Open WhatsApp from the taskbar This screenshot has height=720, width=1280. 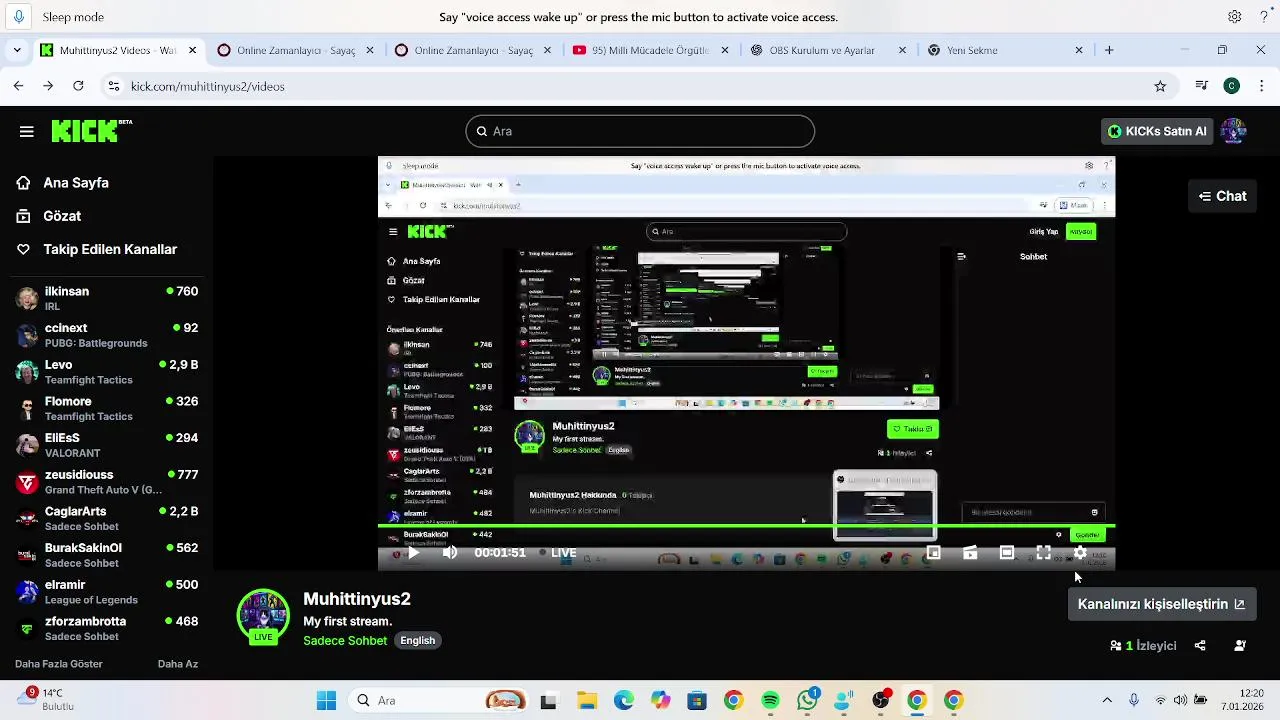(807, 700)
